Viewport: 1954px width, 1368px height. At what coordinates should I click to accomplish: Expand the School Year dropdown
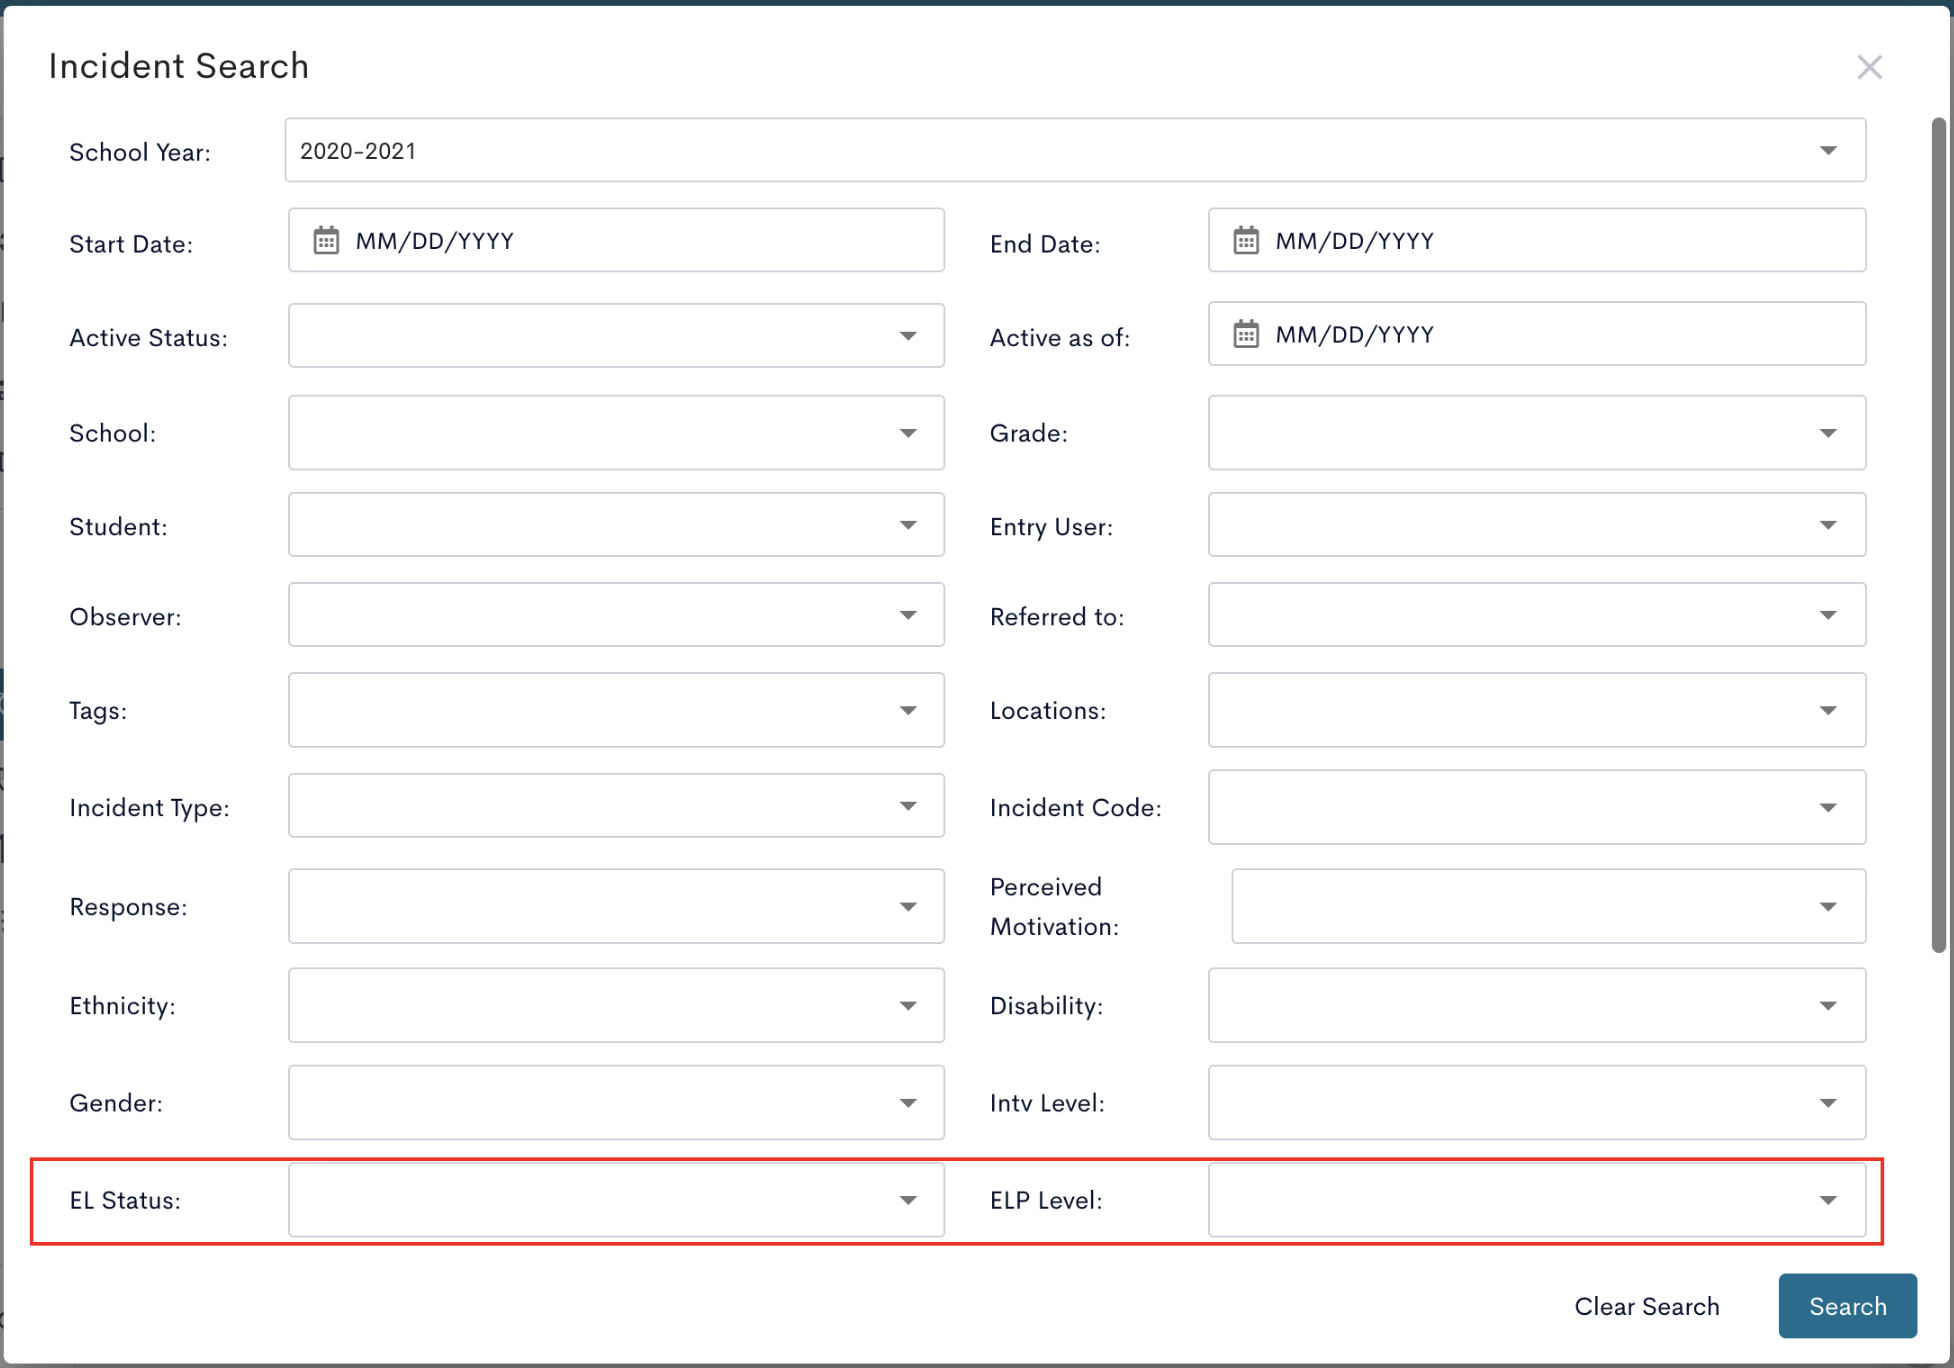[x=1075, y=150]
